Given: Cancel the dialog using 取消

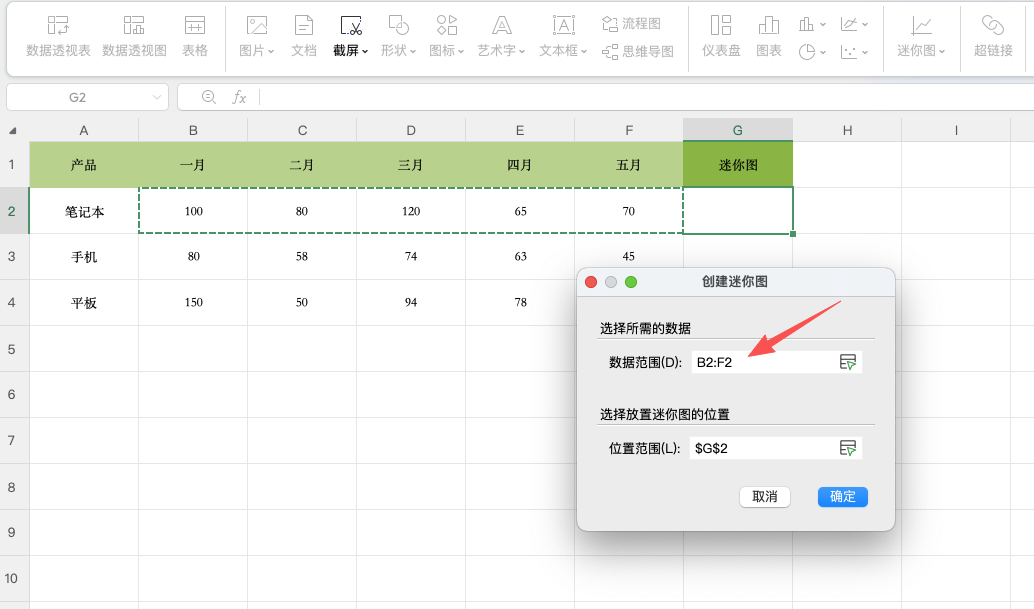Looking at the screenshot, I should point(765,496).
